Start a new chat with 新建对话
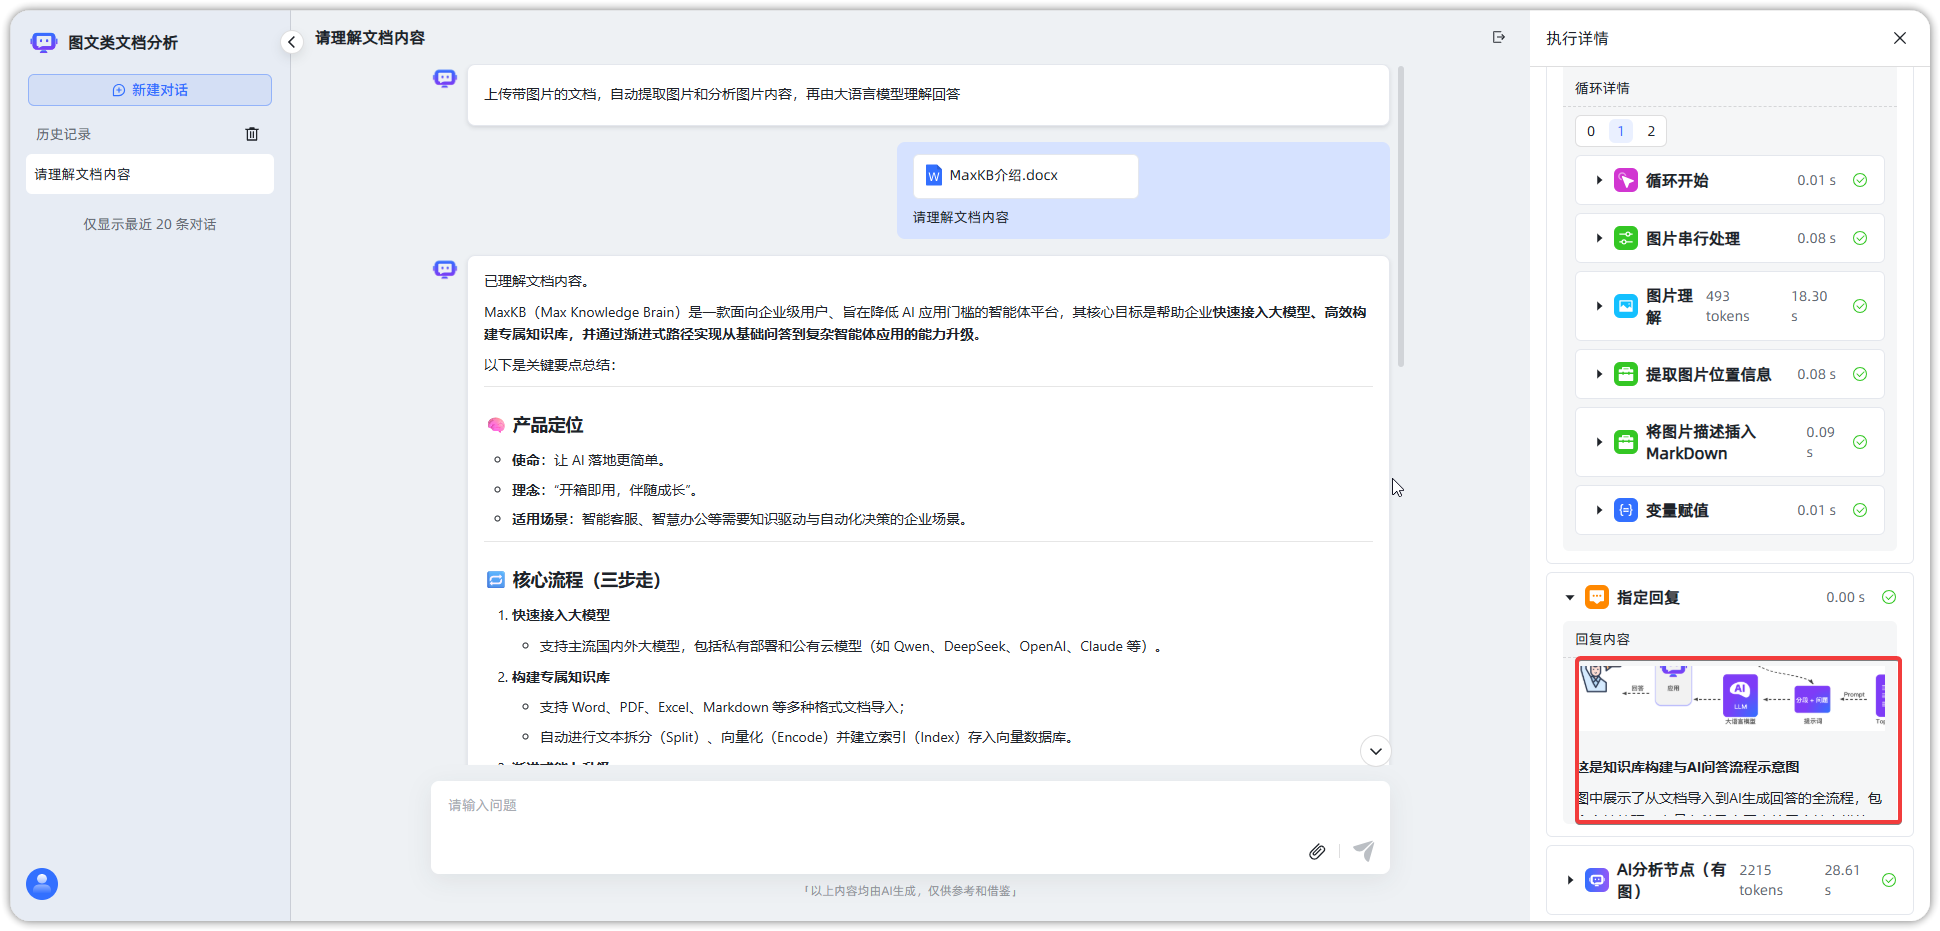 150,90
